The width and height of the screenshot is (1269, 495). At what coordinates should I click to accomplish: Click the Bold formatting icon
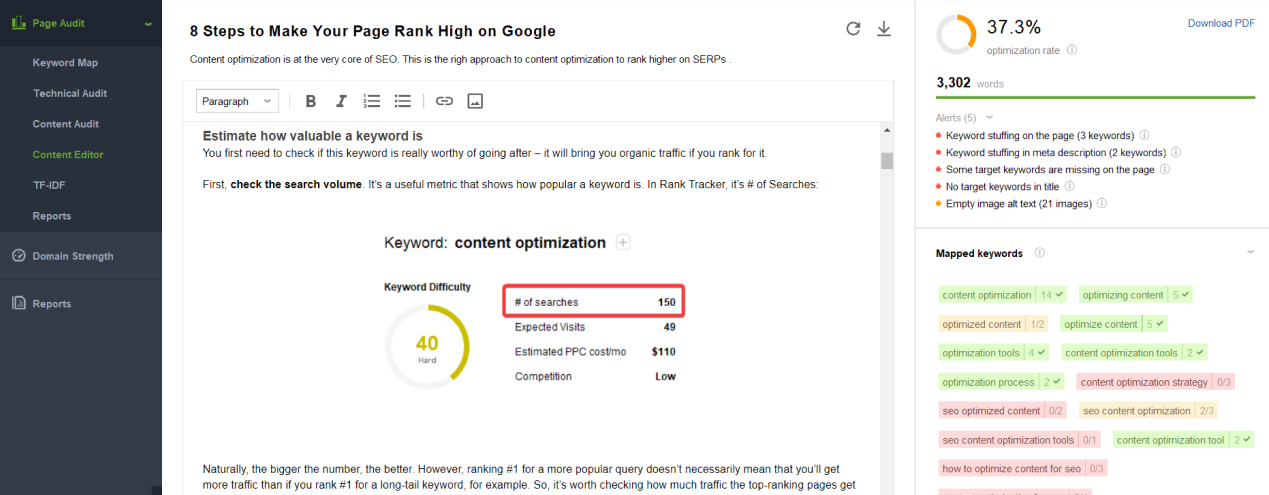click(311, 101)
